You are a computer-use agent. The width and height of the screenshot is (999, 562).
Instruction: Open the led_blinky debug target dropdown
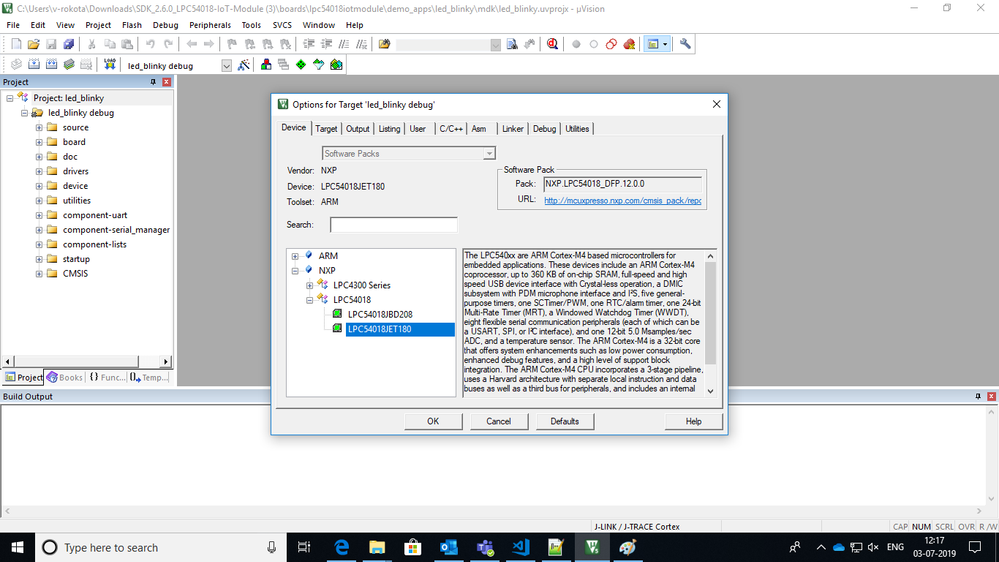(226, 66)
